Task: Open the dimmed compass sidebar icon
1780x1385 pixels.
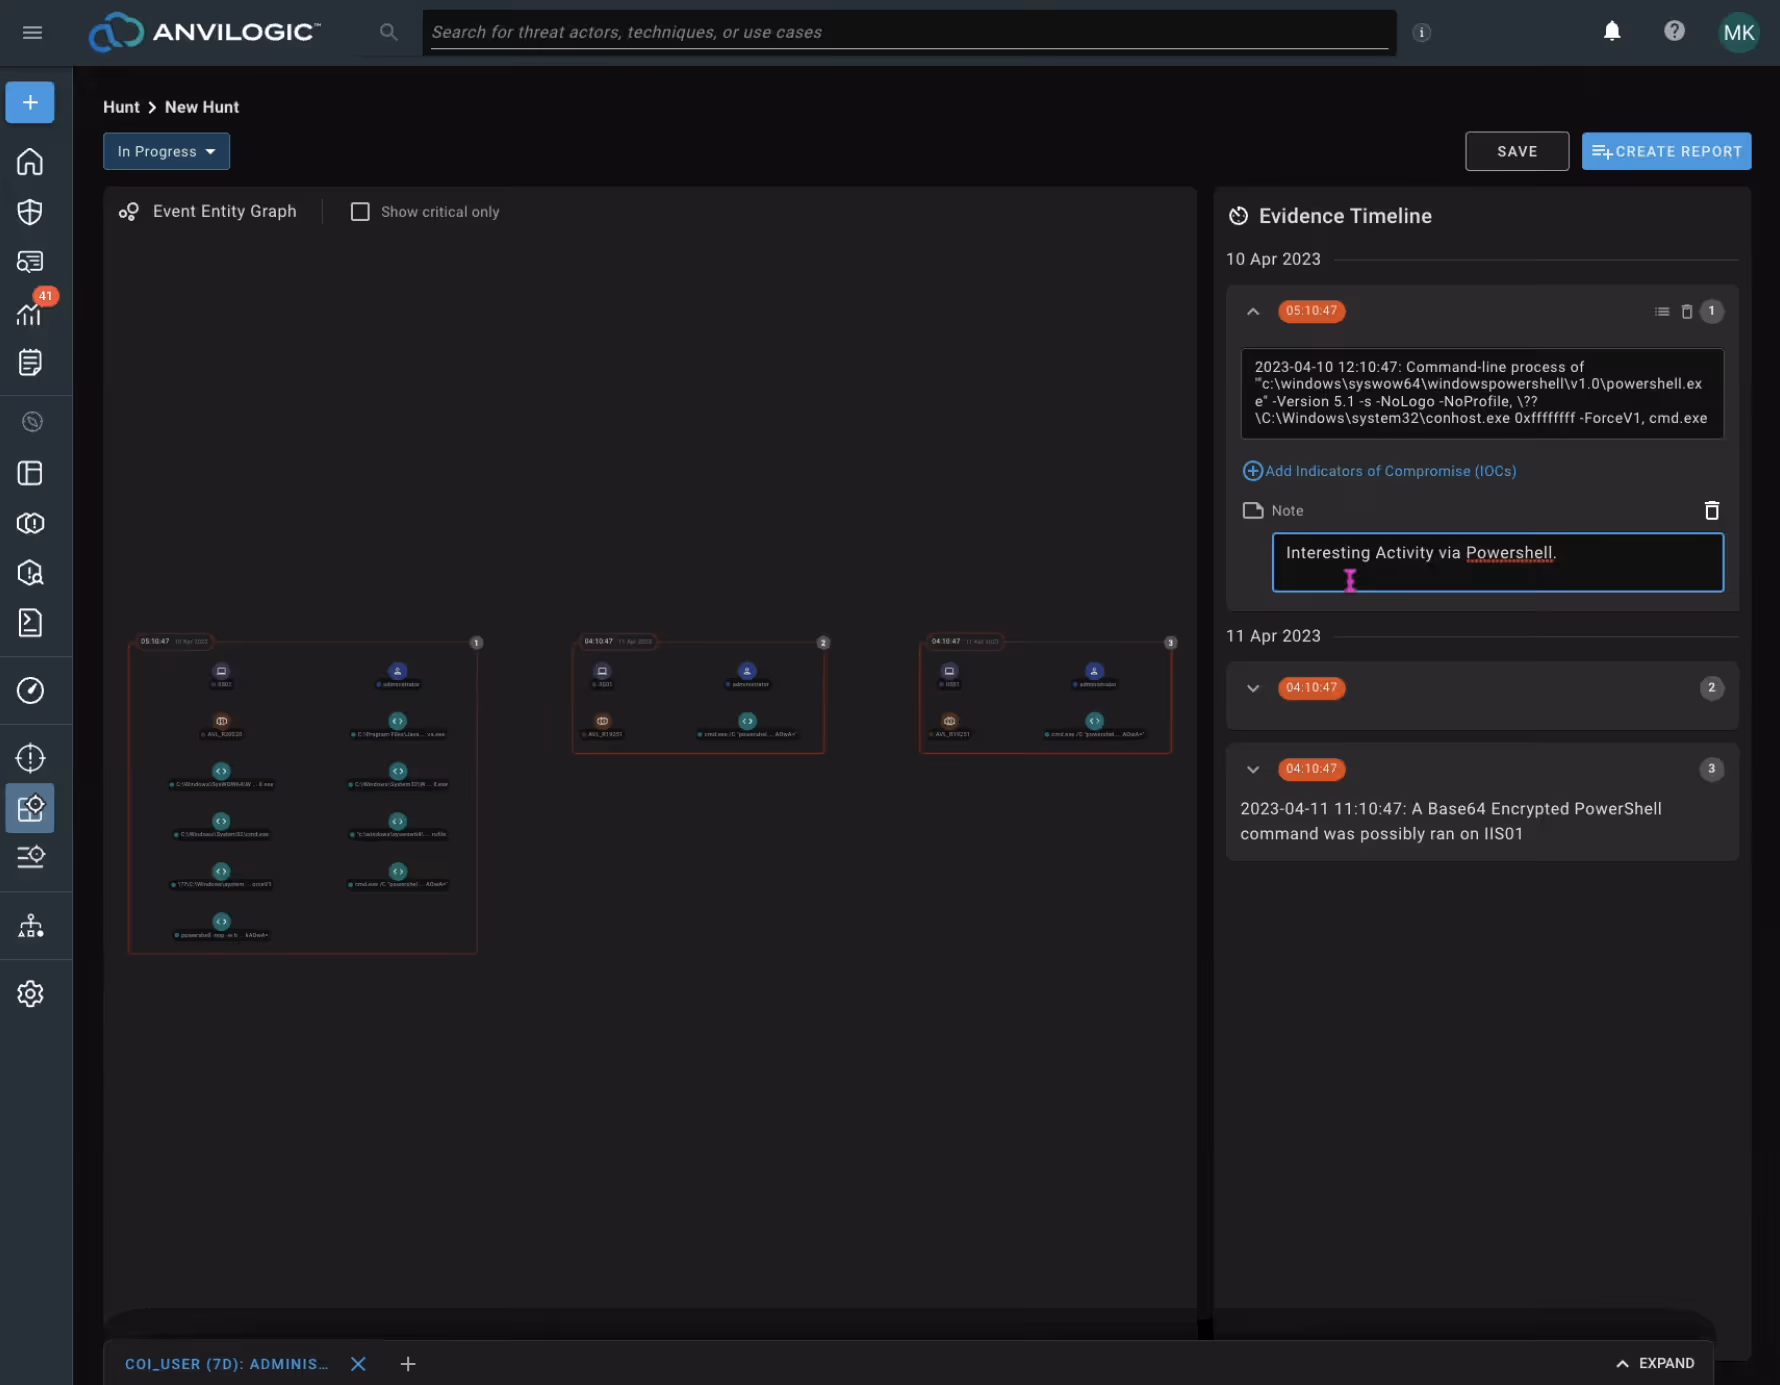Action: (32, 422)
